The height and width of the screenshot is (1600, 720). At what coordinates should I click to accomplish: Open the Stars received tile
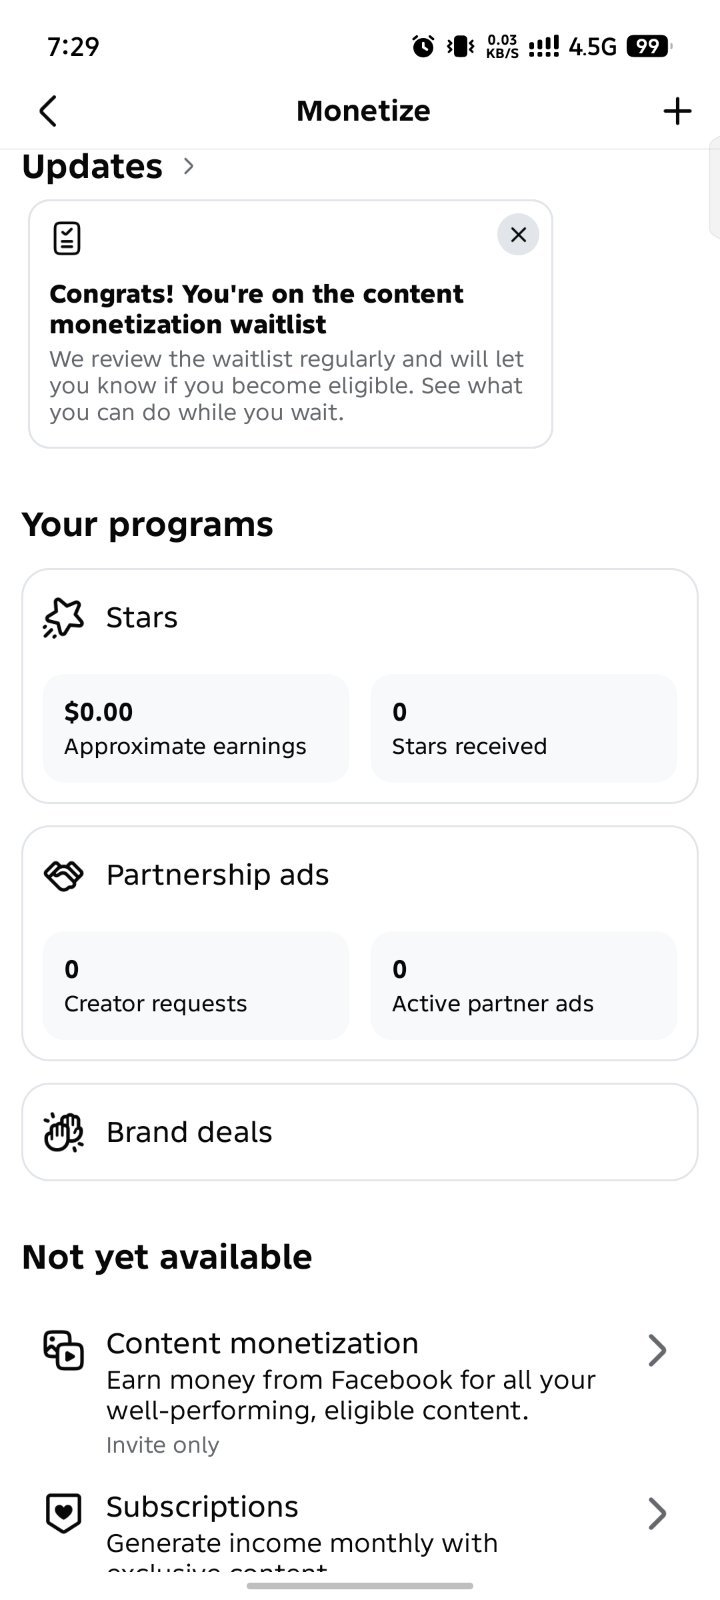coord(524,728)
